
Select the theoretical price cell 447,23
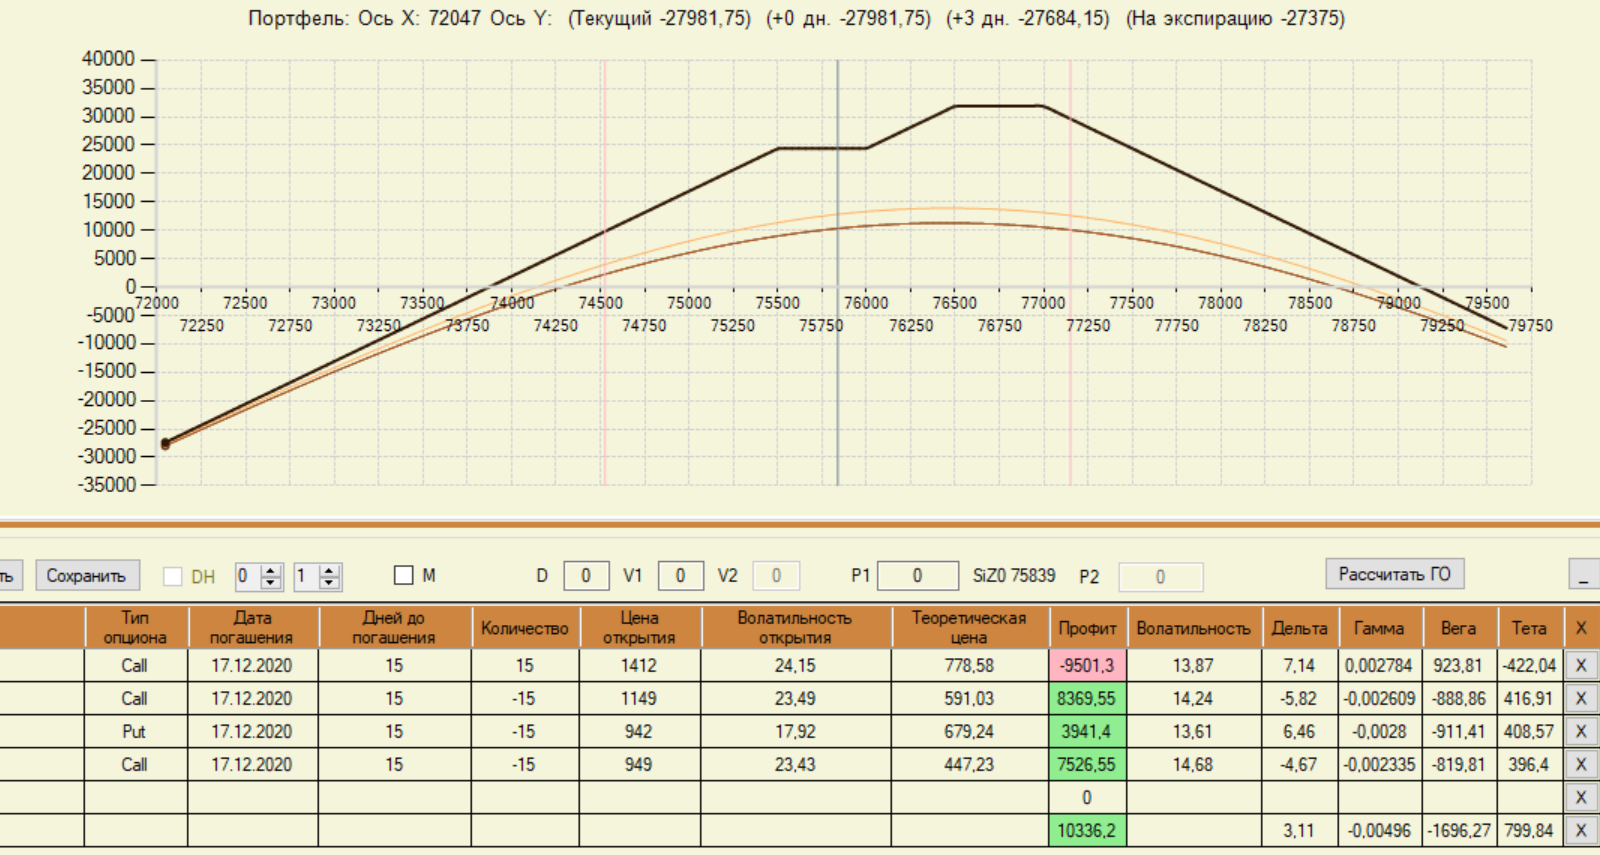969,764
